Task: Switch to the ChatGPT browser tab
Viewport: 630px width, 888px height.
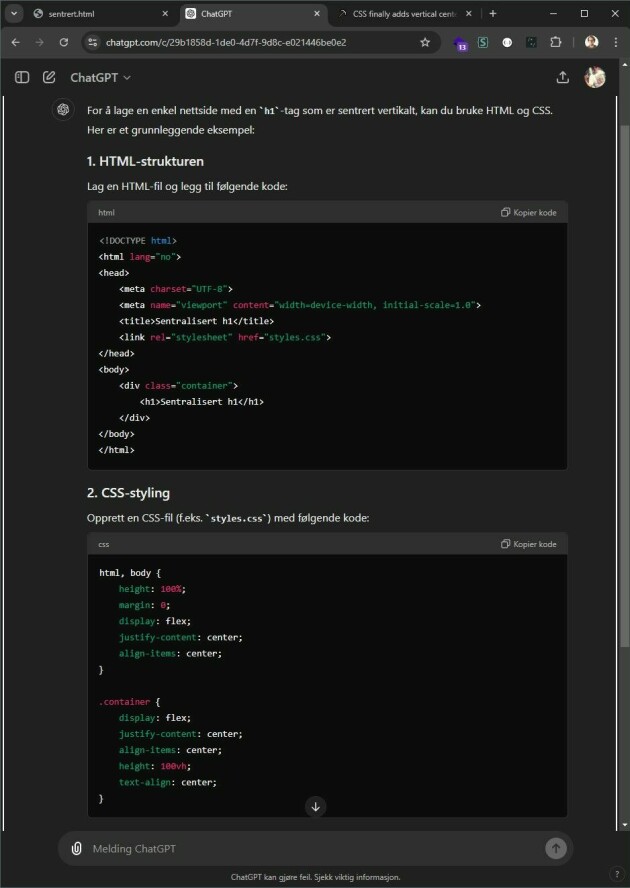Action: click(254, 14)
